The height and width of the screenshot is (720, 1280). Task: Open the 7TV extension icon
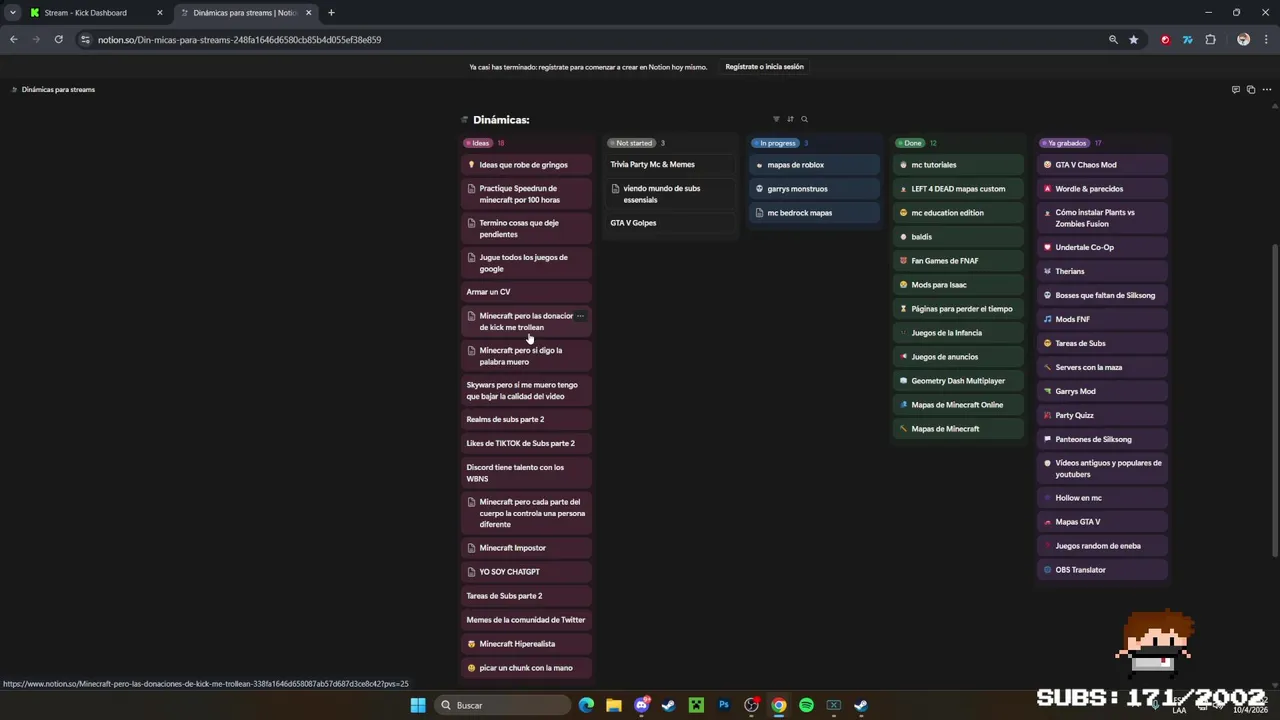pos(1187,39)
